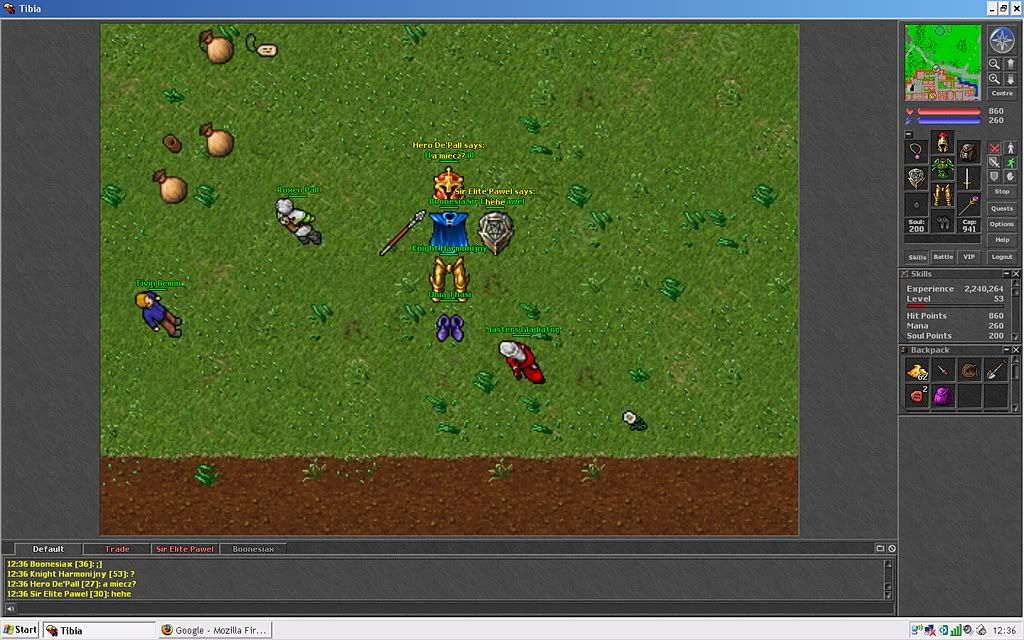Screen dimensions: 1024x640
Task: Zoom out the minimap with minus magnifier
Action: pos(994,64)
